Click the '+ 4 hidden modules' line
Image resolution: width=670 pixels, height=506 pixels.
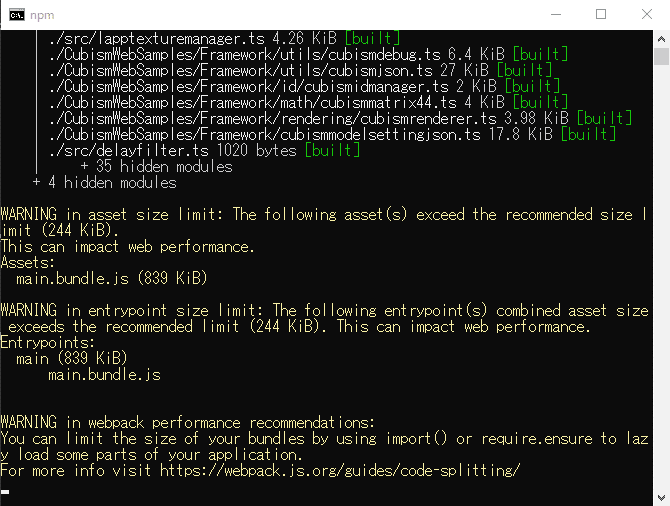tap(104, 183)
